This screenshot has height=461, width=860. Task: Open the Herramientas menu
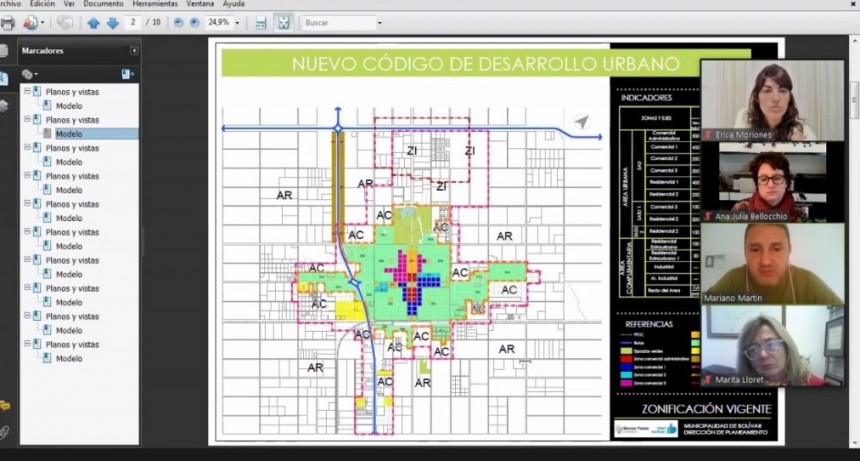[x=154, y=4]
